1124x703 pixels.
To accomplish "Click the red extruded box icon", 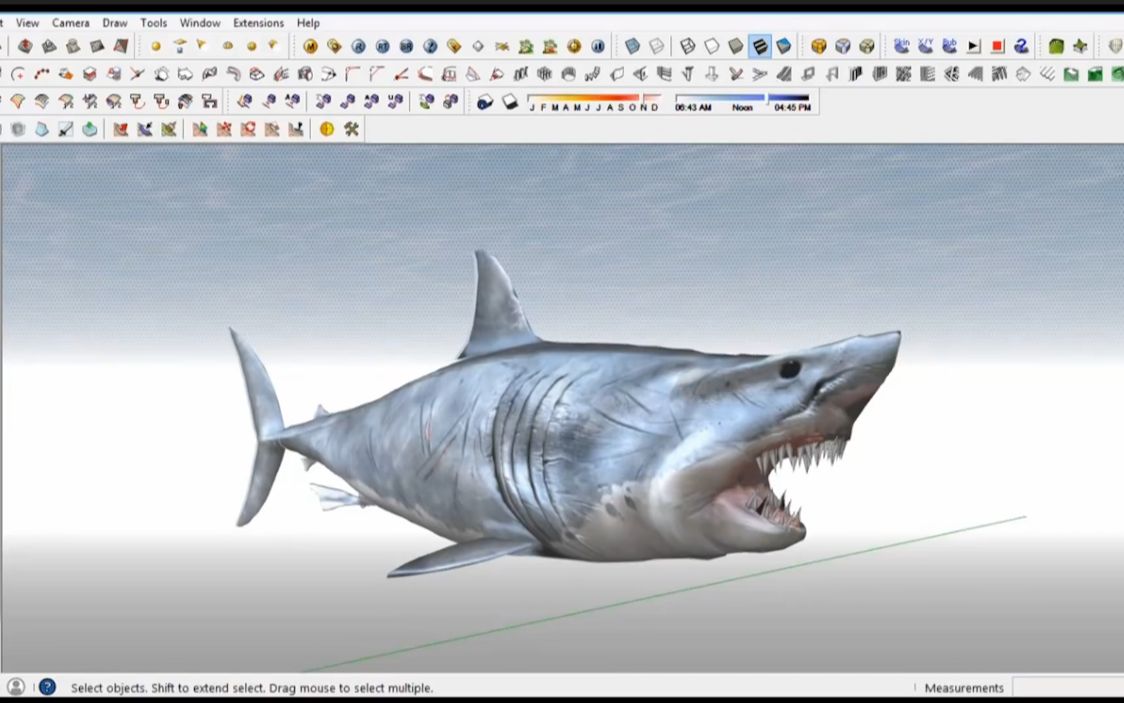I will click(x=90, y=74).
